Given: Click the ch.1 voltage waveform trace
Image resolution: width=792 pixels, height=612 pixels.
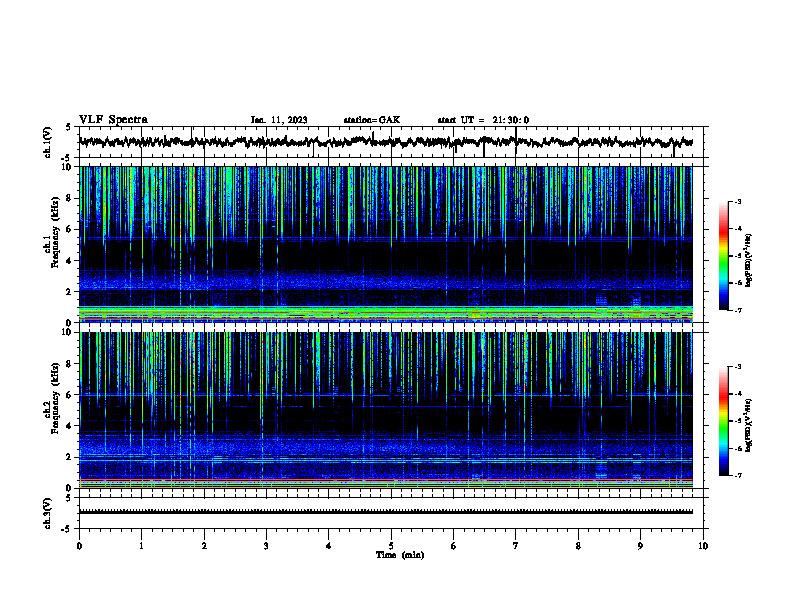Looking at the screenshot, I should pos(385,142).
